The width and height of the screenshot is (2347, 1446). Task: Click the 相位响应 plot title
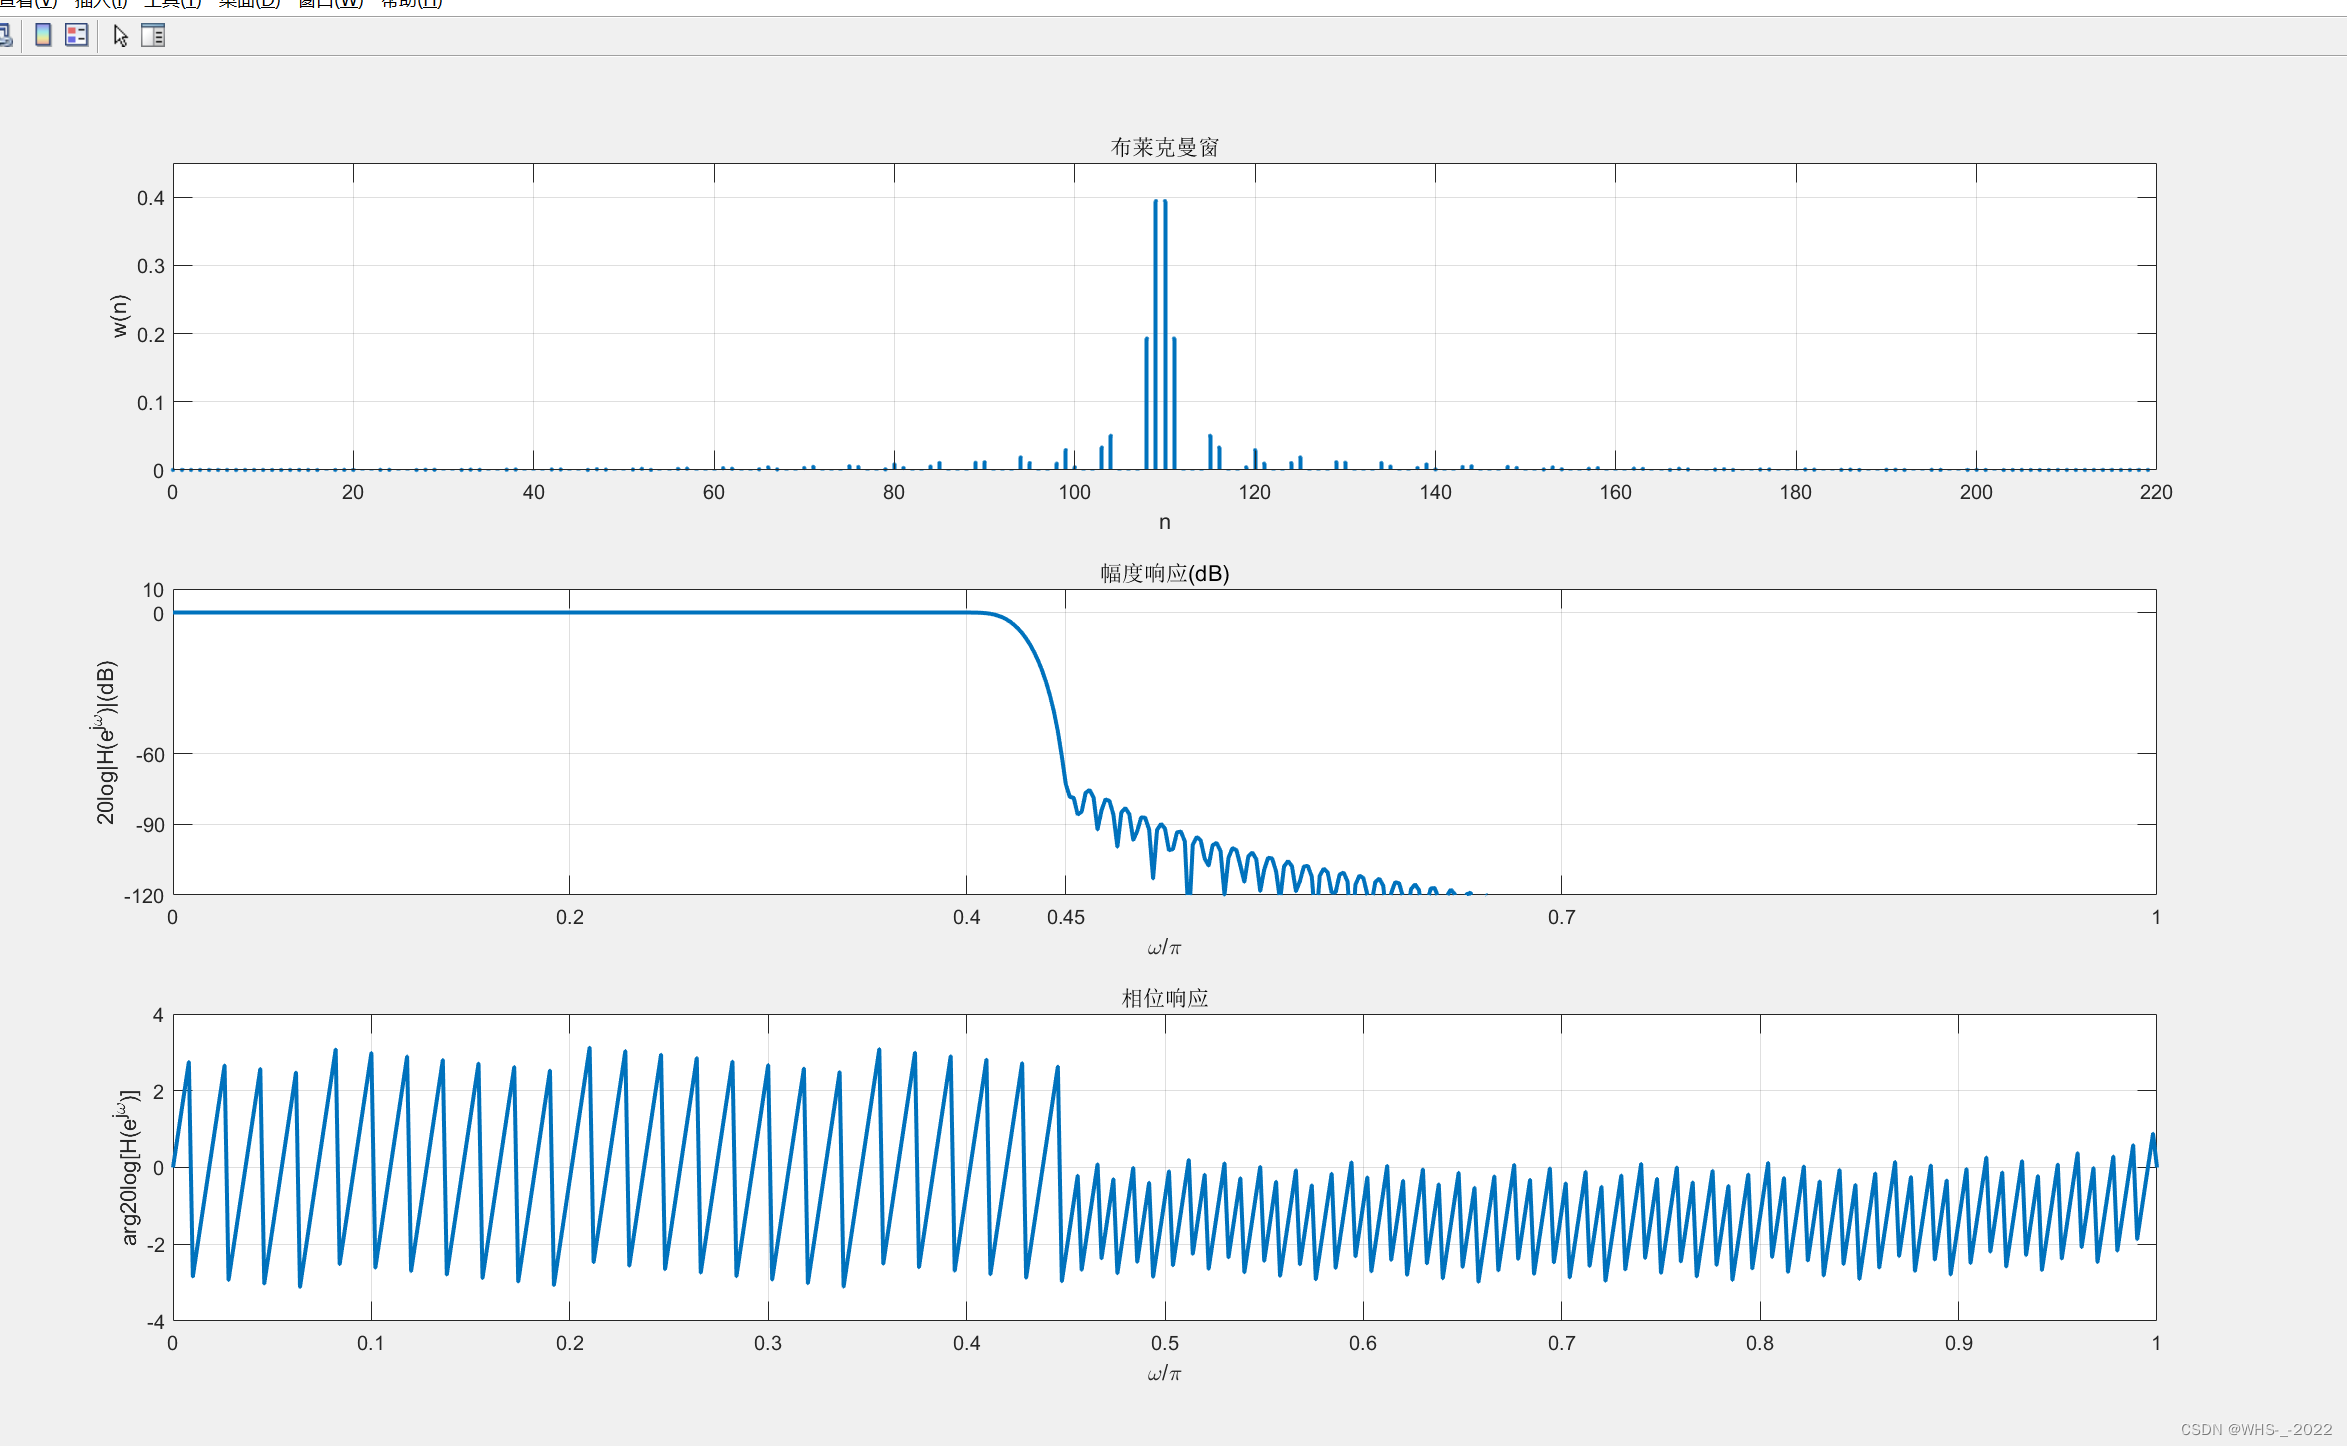(1164, 998)
